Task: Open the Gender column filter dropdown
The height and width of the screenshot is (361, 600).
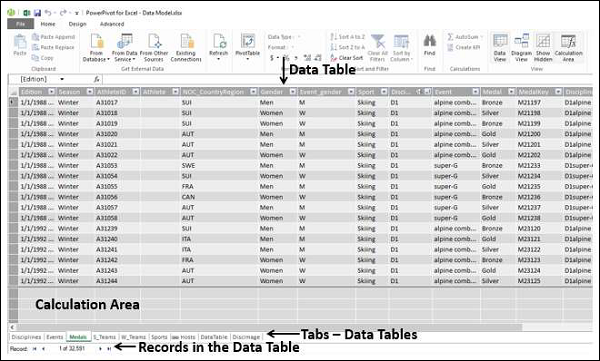Action: tap(293, 91)
